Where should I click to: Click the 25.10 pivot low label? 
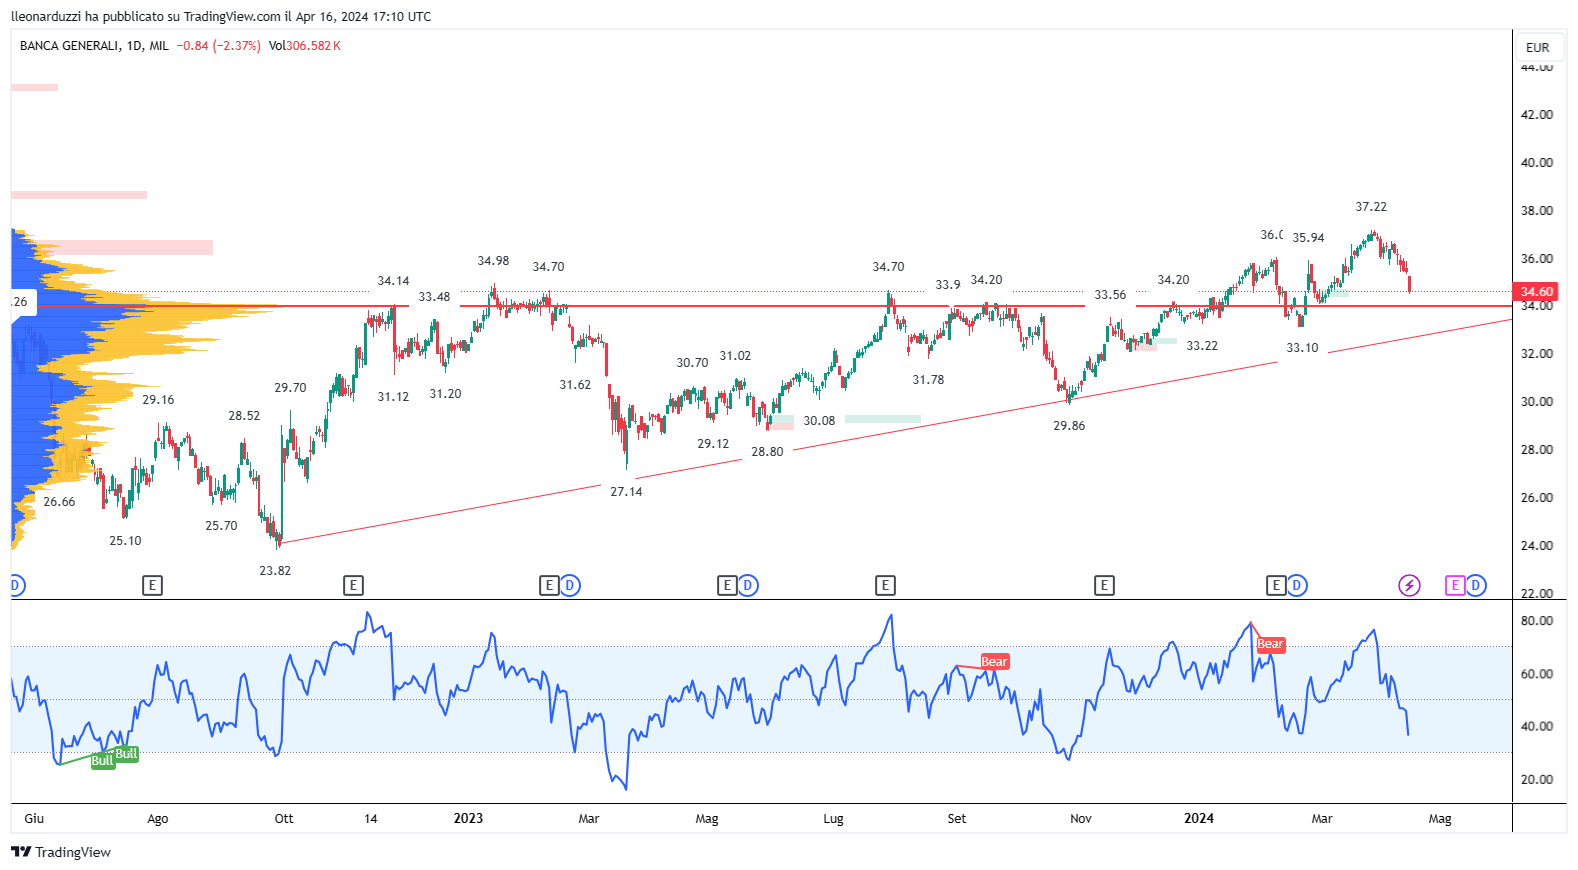click(125, 541)
